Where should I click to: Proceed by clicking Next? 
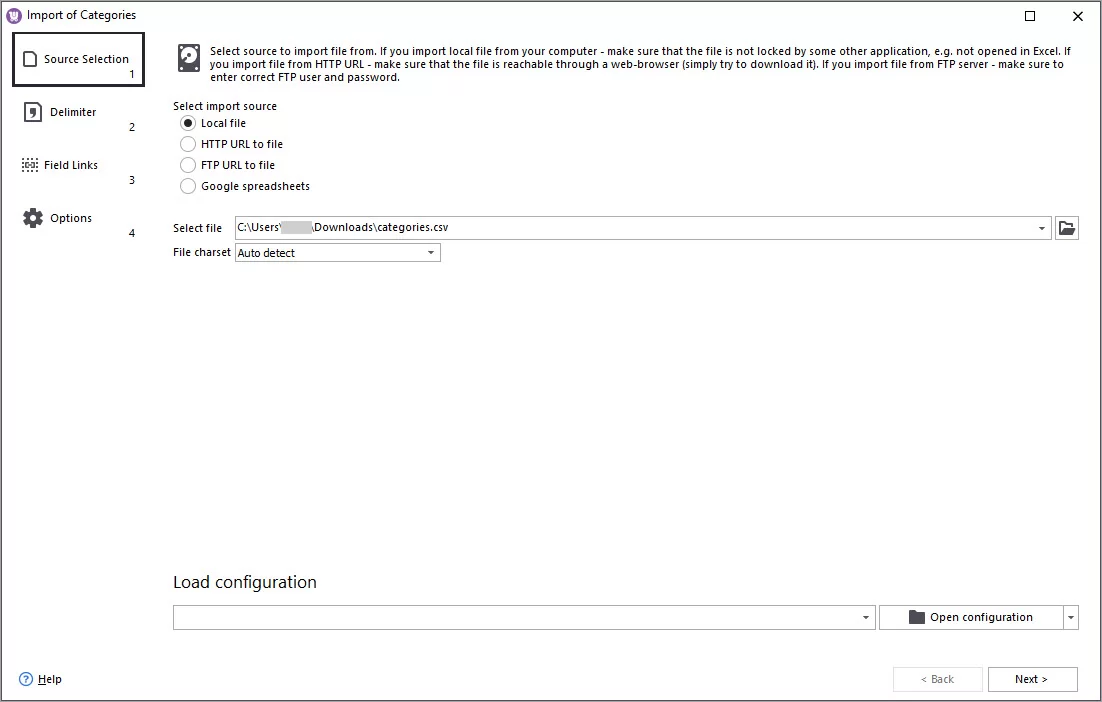coord(1032,679)
